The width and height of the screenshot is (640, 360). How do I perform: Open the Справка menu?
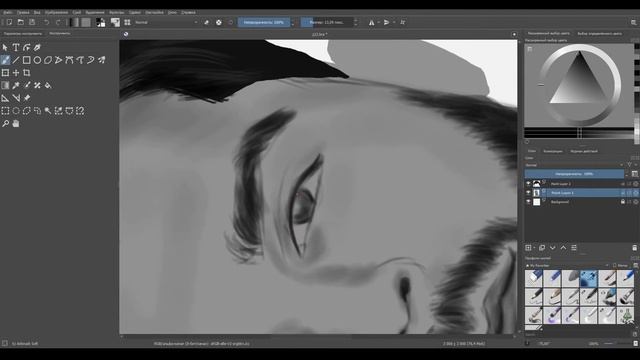point(188,12)
